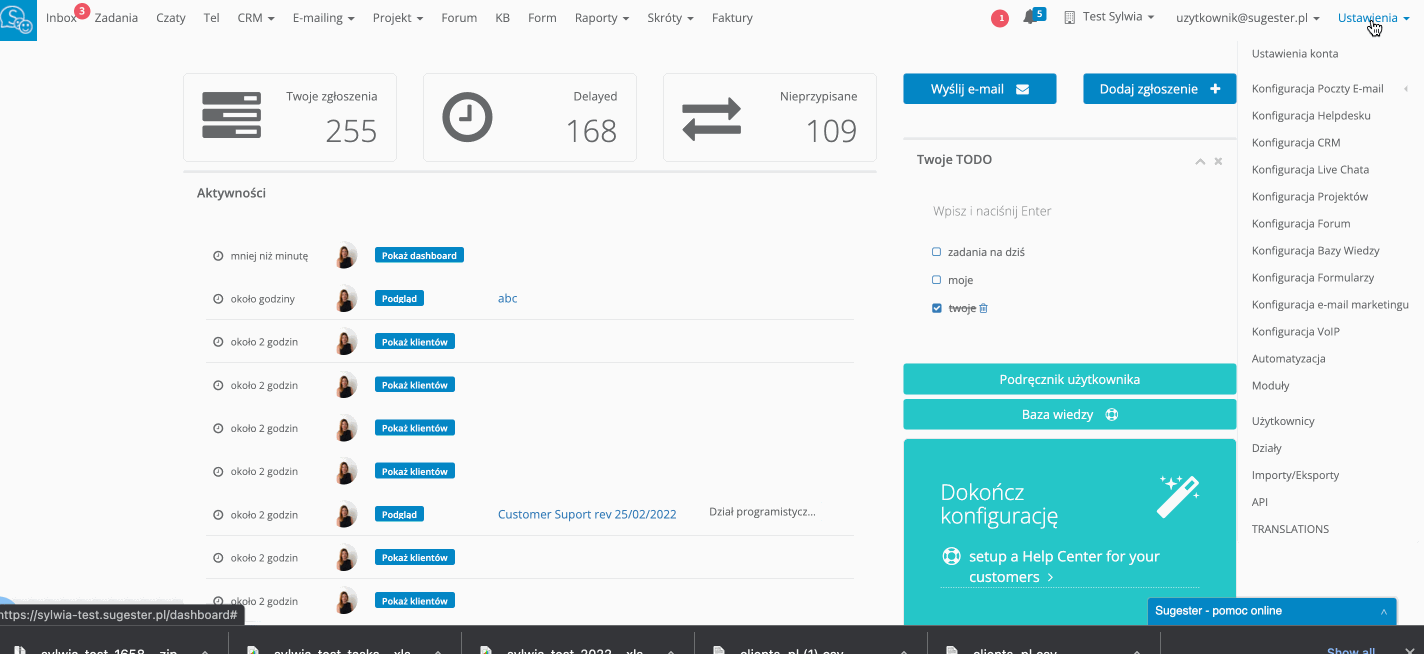This screenshot has height=654, width=1424.
Task: Open the Forum menu item
Action: [x=459, y=18]
